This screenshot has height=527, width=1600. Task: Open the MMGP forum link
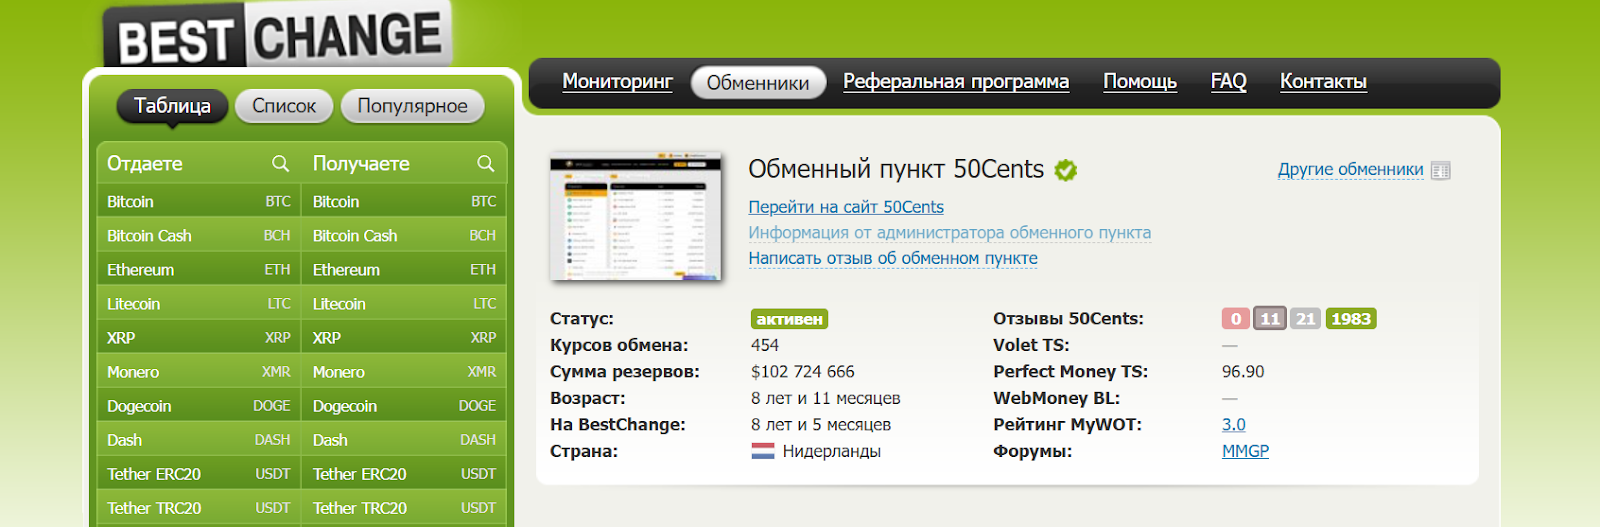[1245, 451]
